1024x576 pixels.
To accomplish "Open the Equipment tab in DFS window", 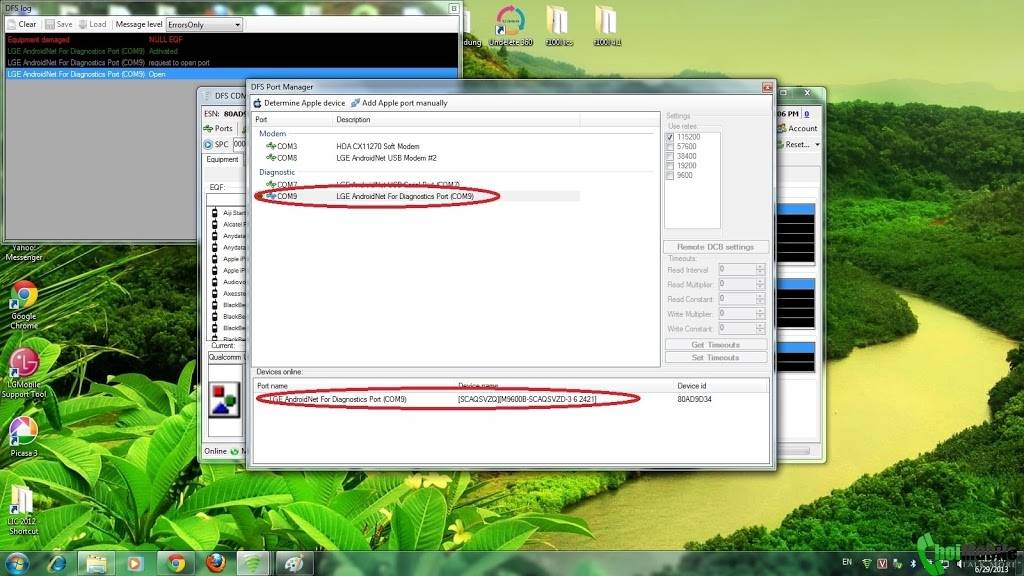I will tap(223, 159).
